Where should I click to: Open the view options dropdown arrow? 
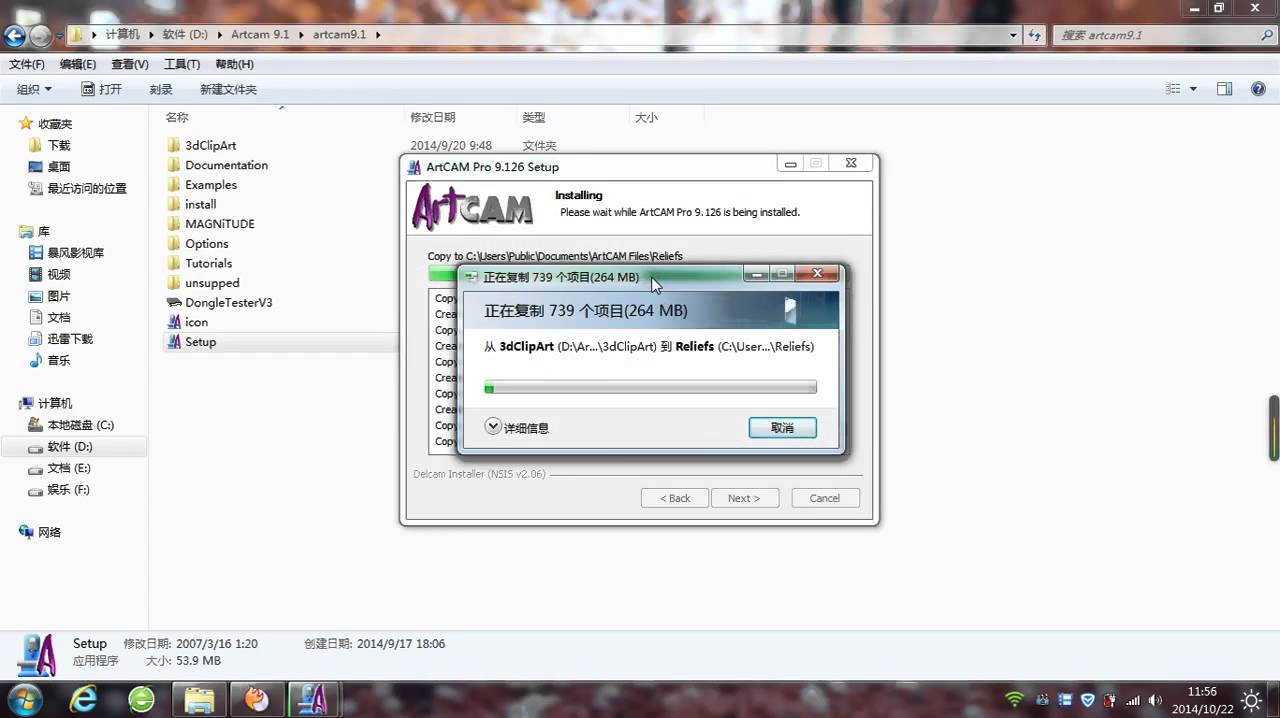[x=1193, y=89]
